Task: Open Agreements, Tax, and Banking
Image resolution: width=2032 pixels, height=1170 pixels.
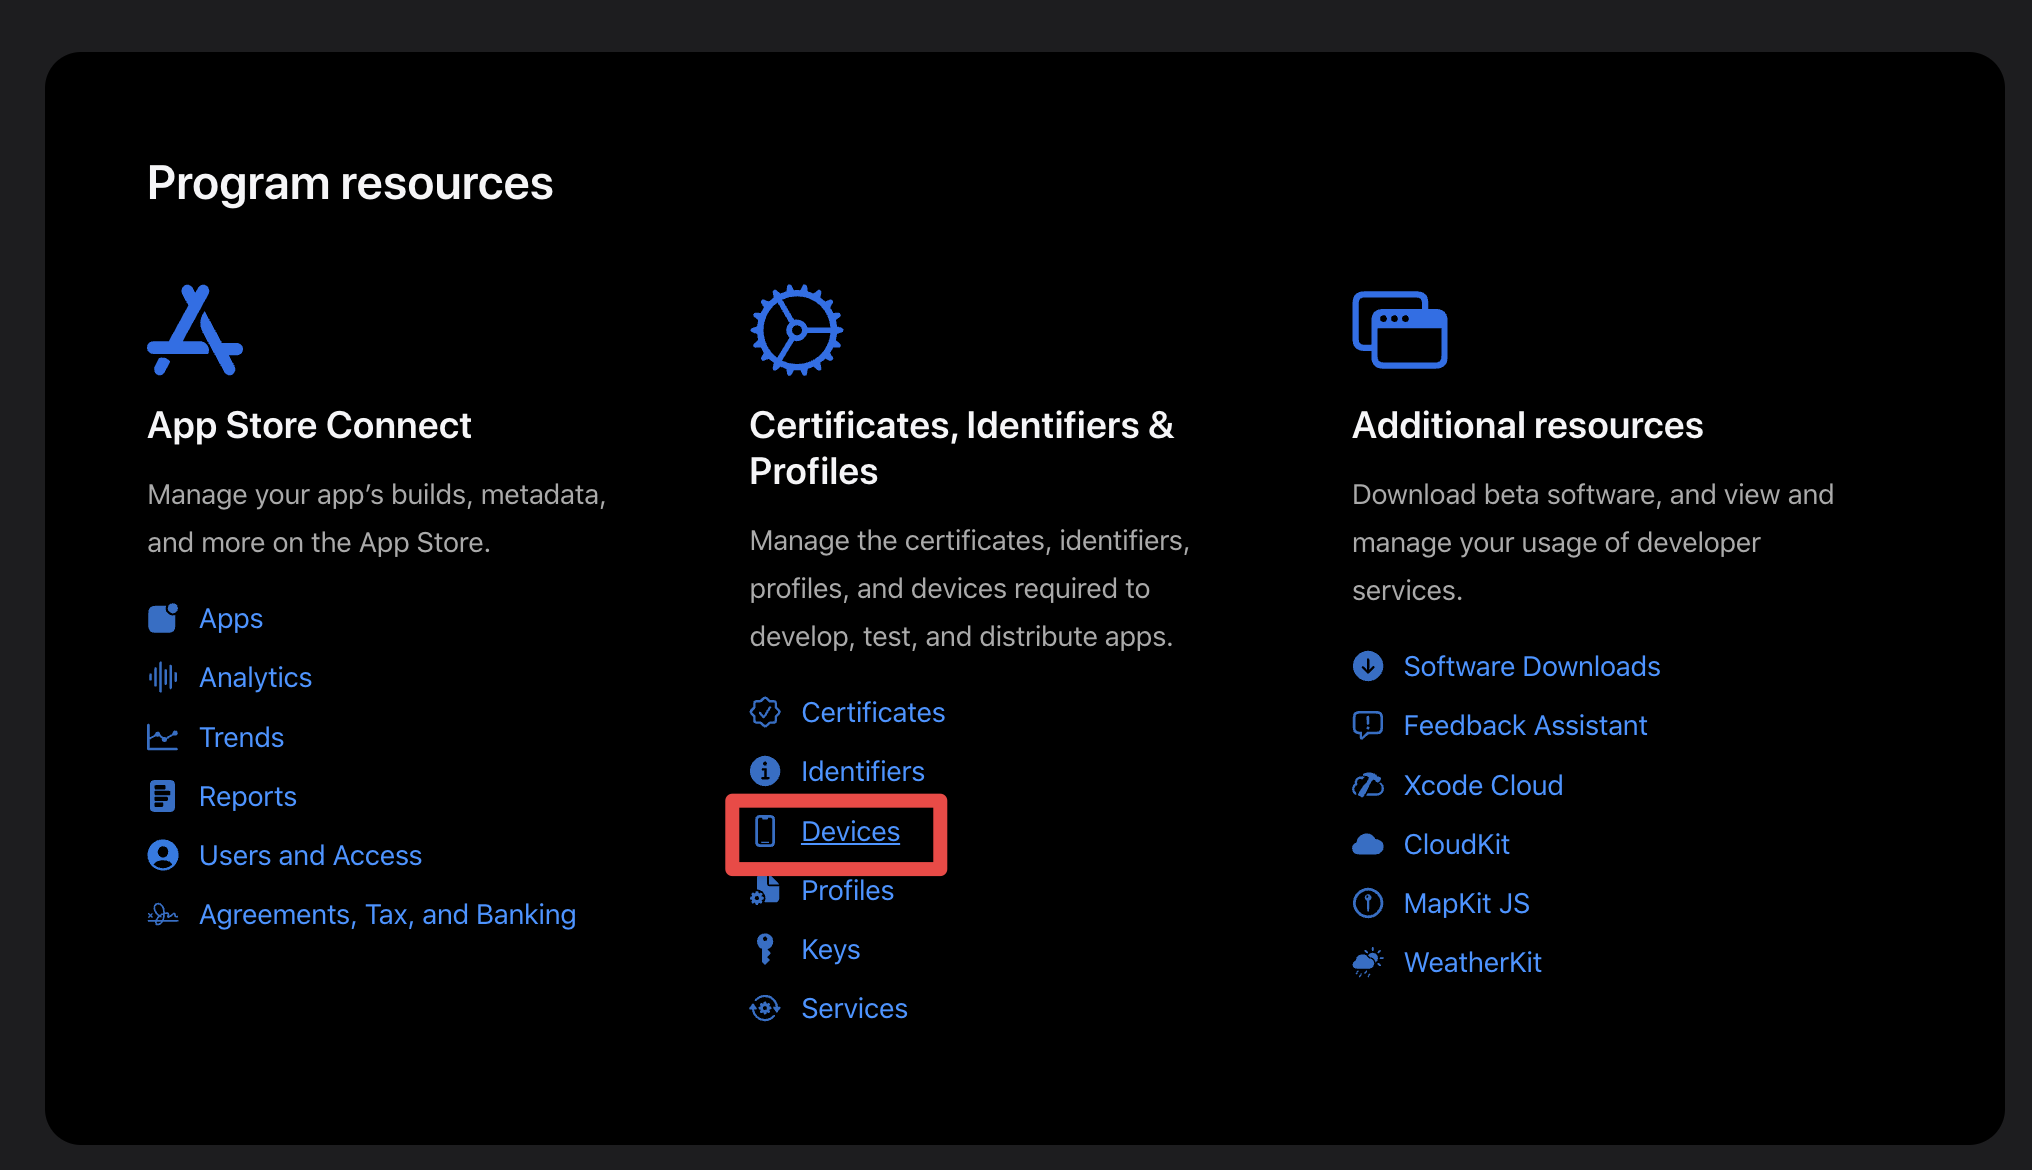Action: point(387,915)
